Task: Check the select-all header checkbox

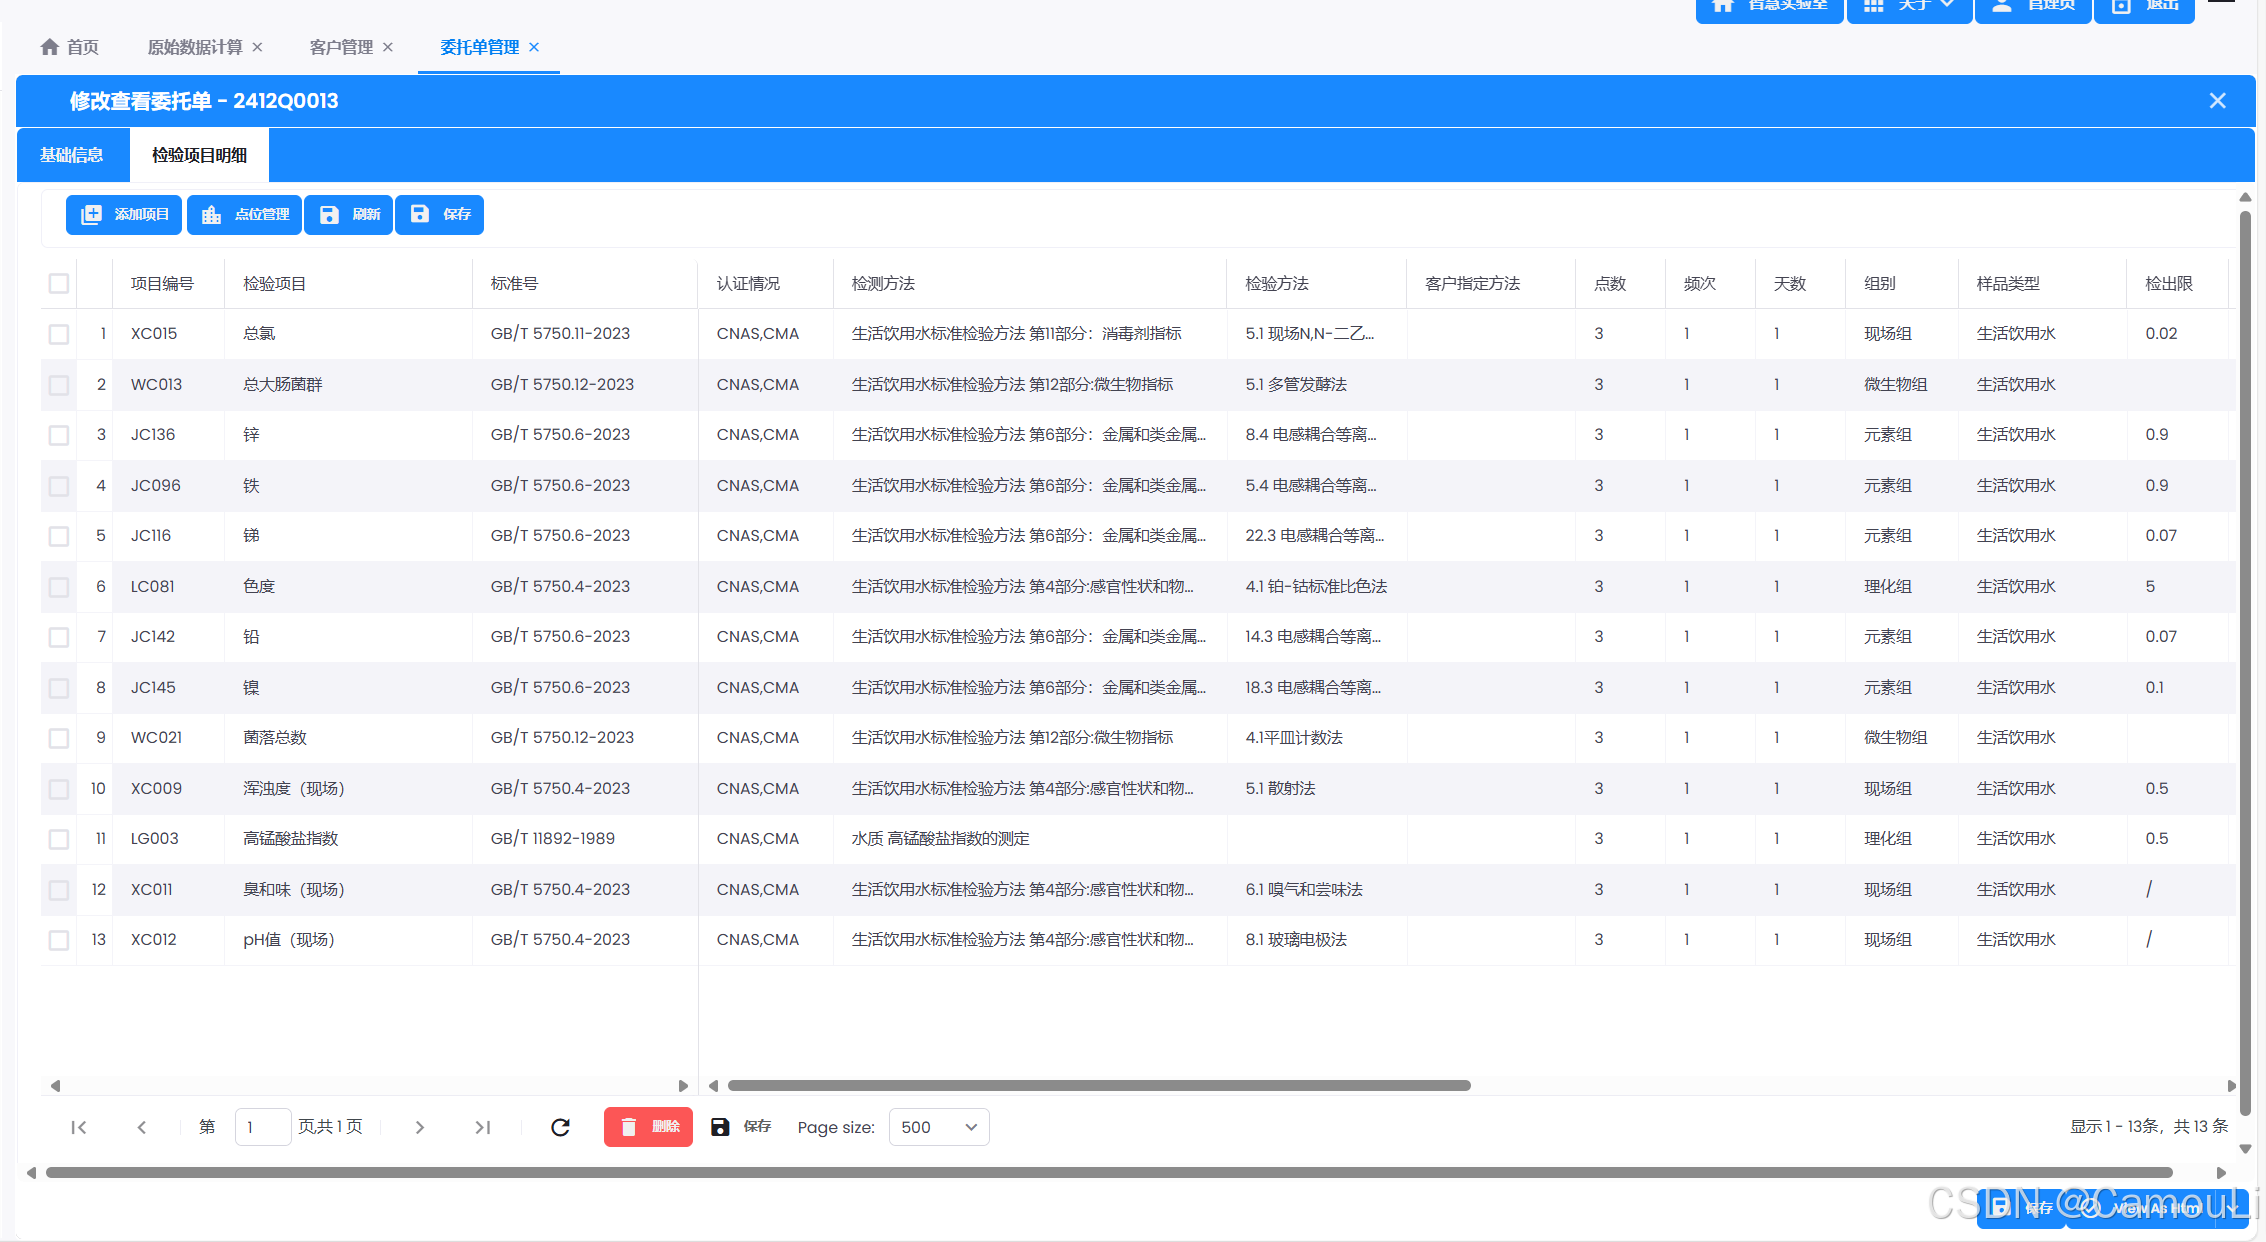Action: [59, 284]
